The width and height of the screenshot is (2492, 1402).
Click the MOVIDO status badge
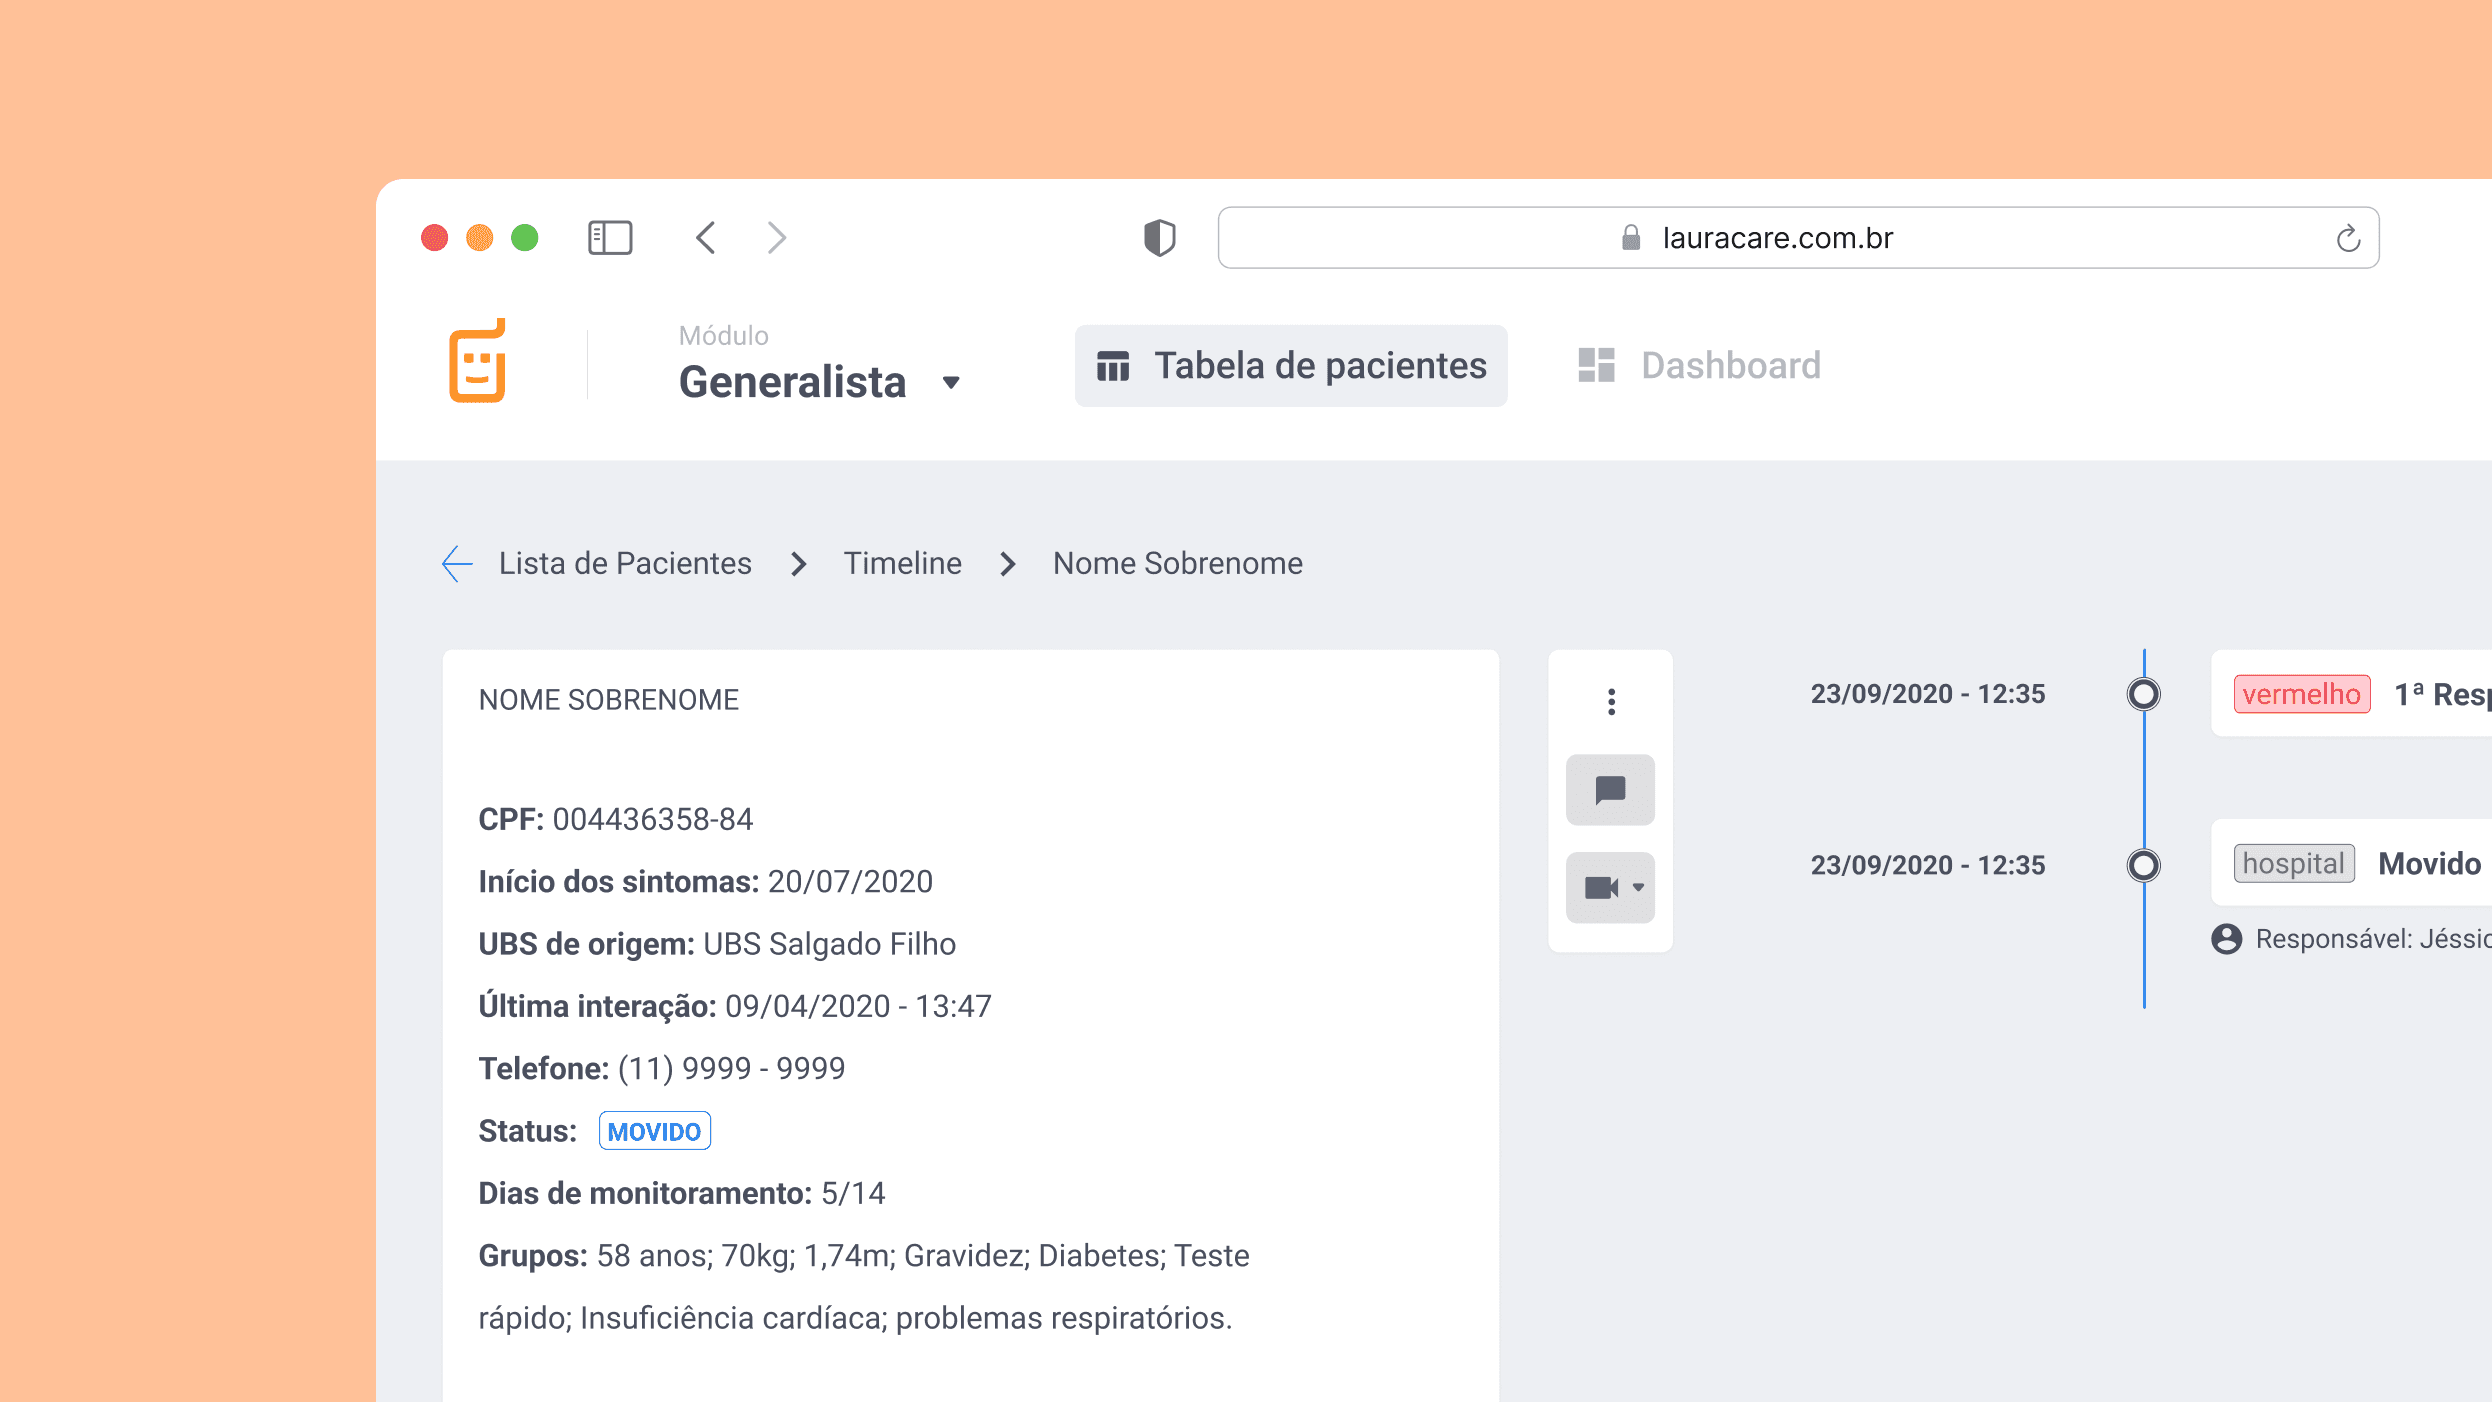654,1131
